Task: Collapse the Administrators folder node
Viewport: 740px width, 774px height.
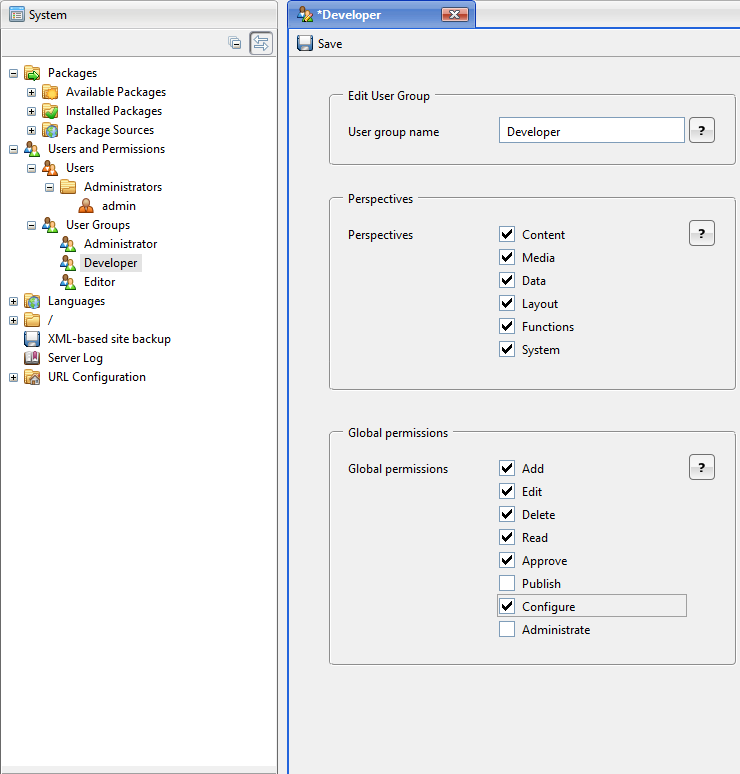Action: pyautogui.click(x=49, y=188)
